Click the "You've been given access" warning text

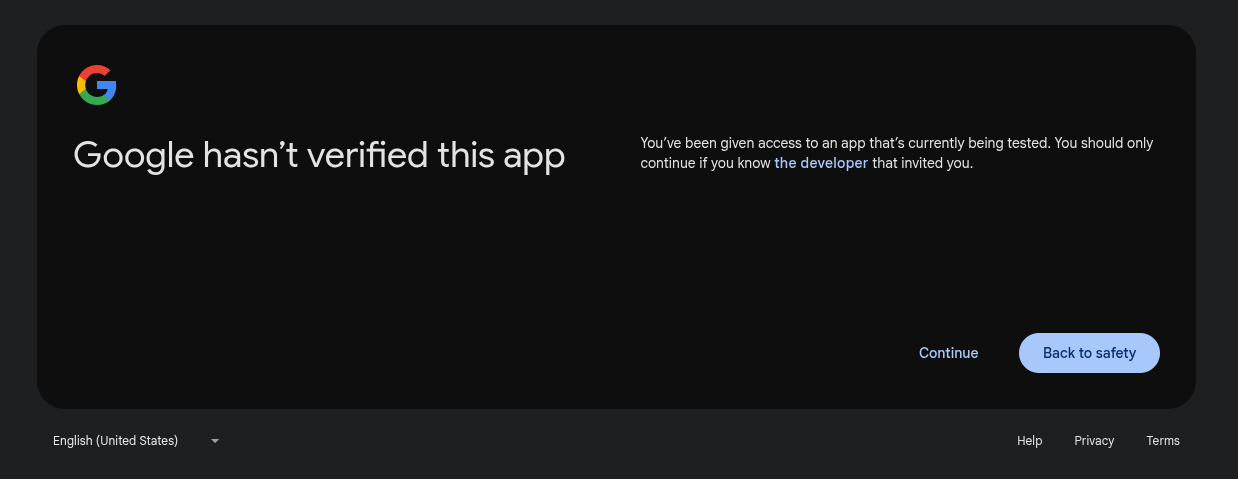(x=897, y=153)
